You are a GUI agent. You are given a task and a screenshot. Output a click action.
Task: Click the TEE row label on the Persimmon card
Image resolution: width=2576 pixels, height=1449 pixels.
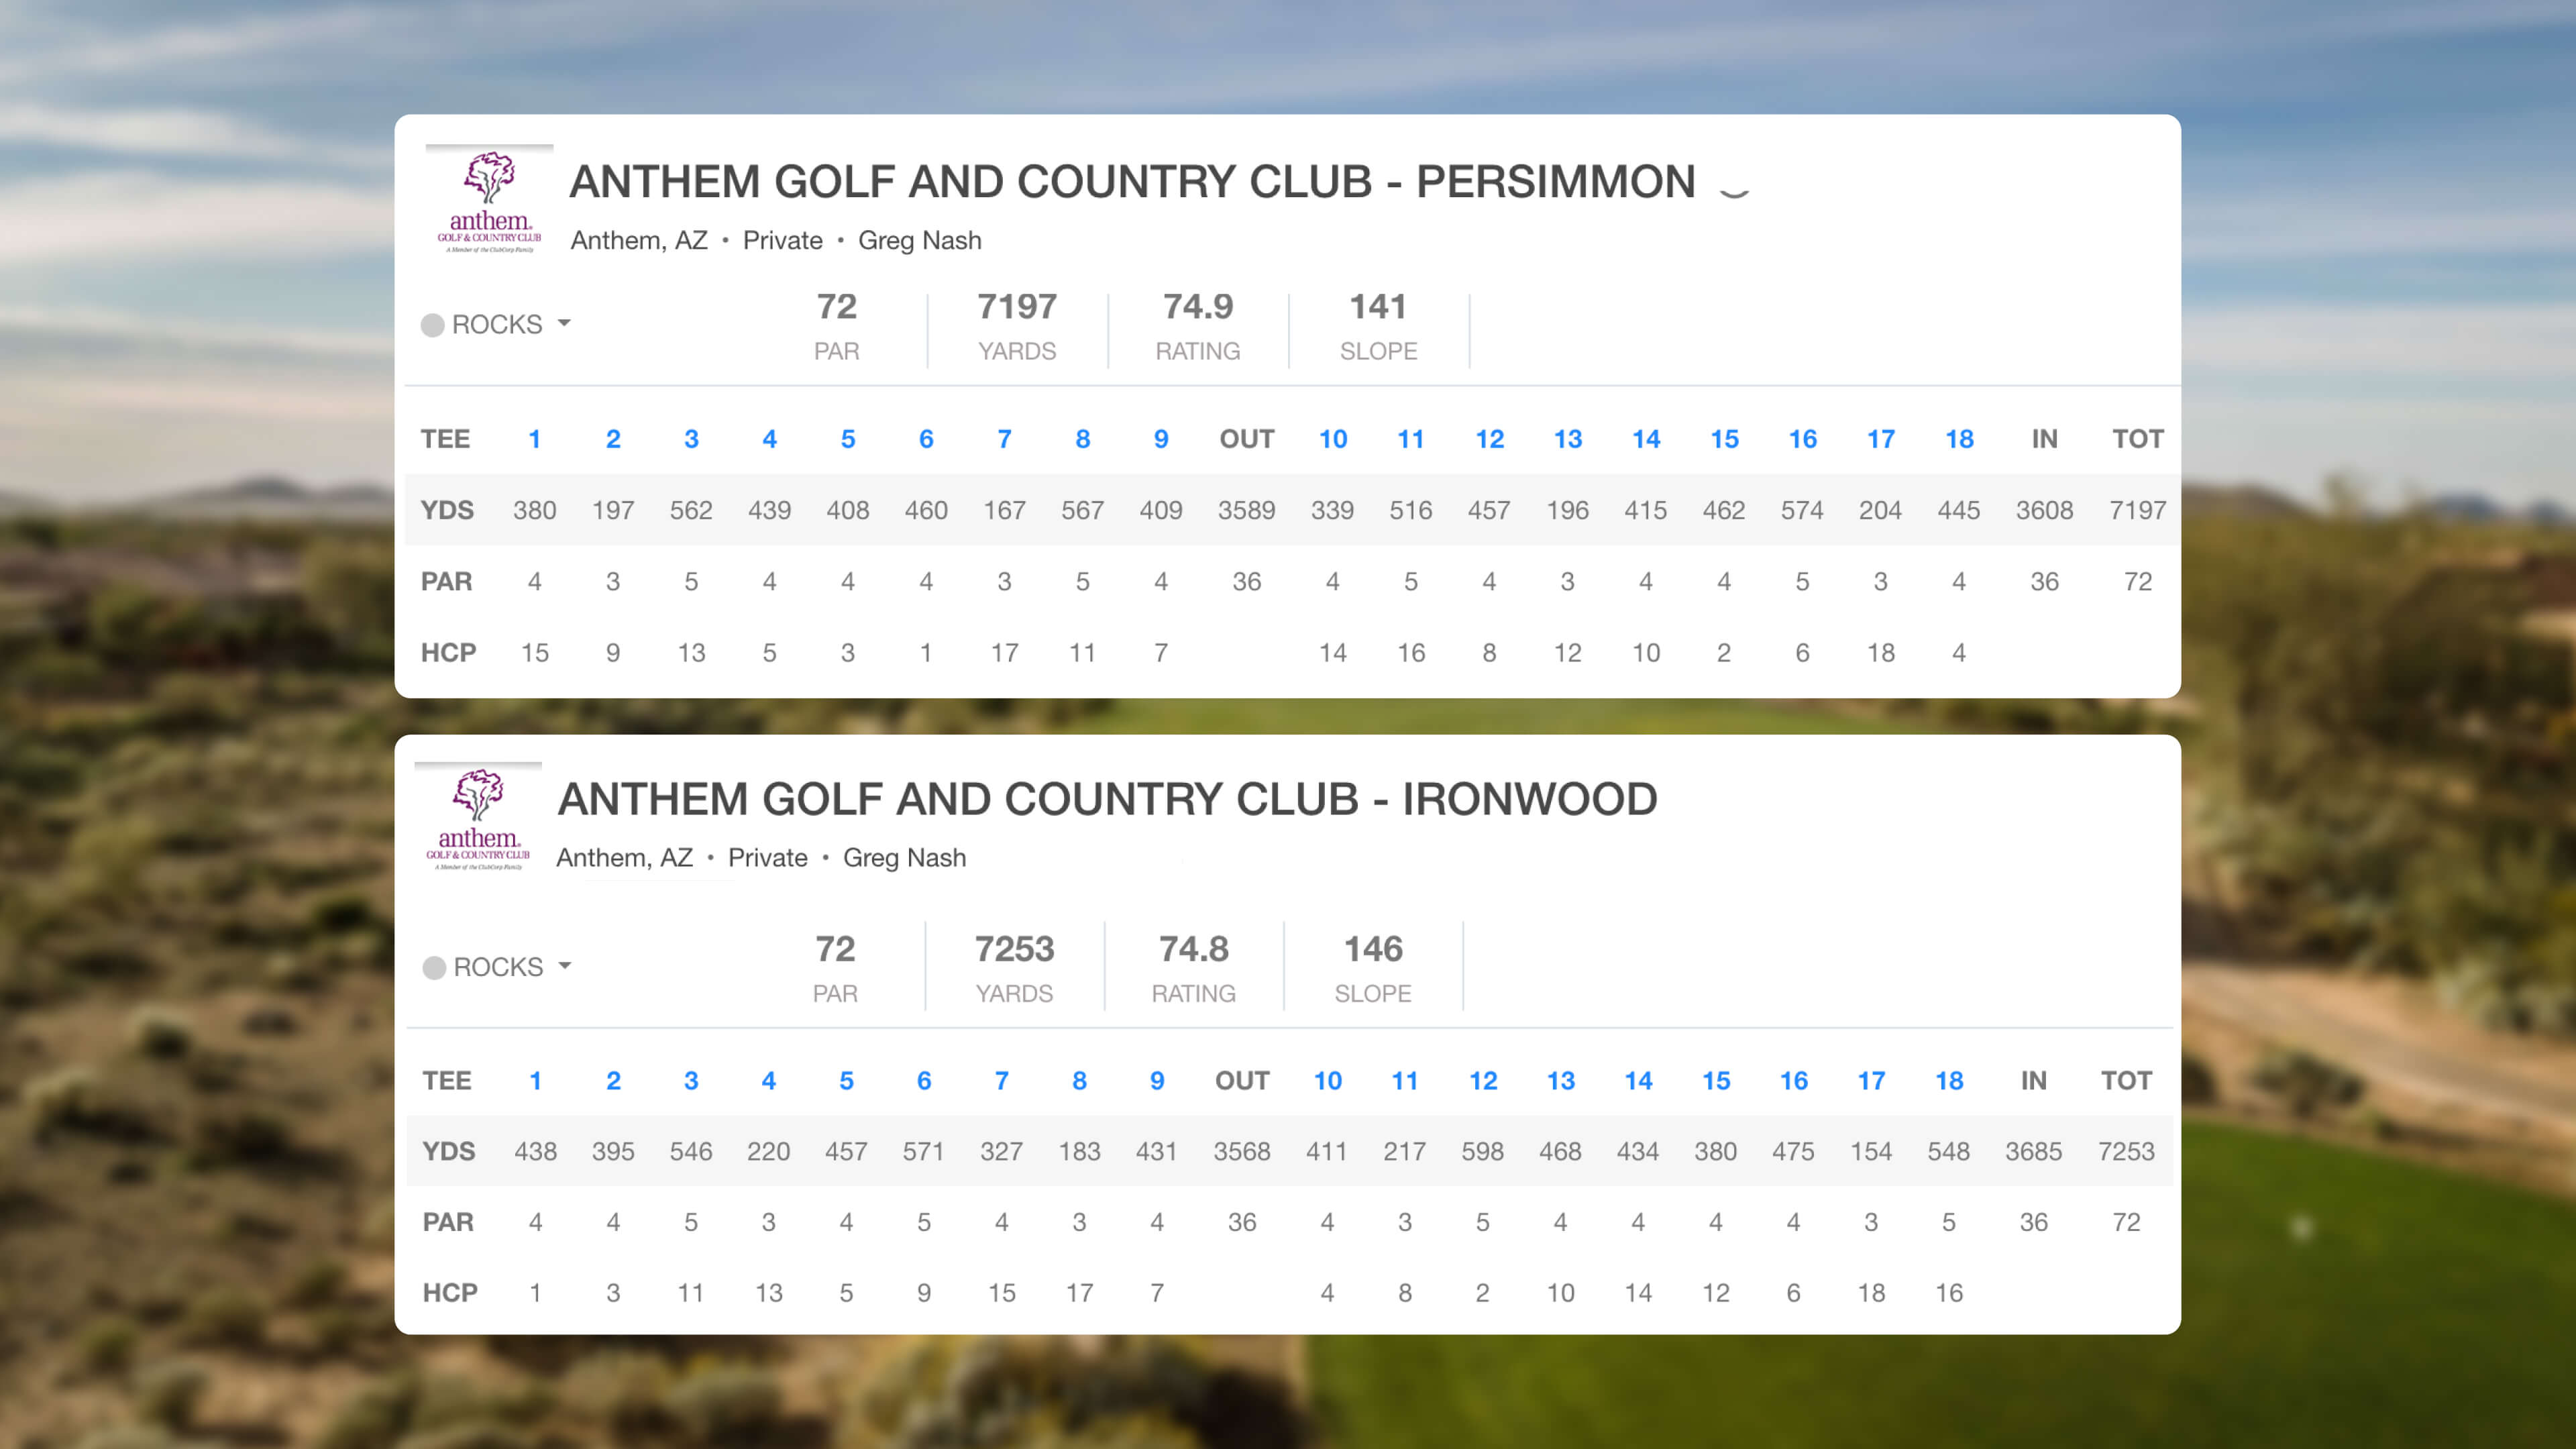445,439
